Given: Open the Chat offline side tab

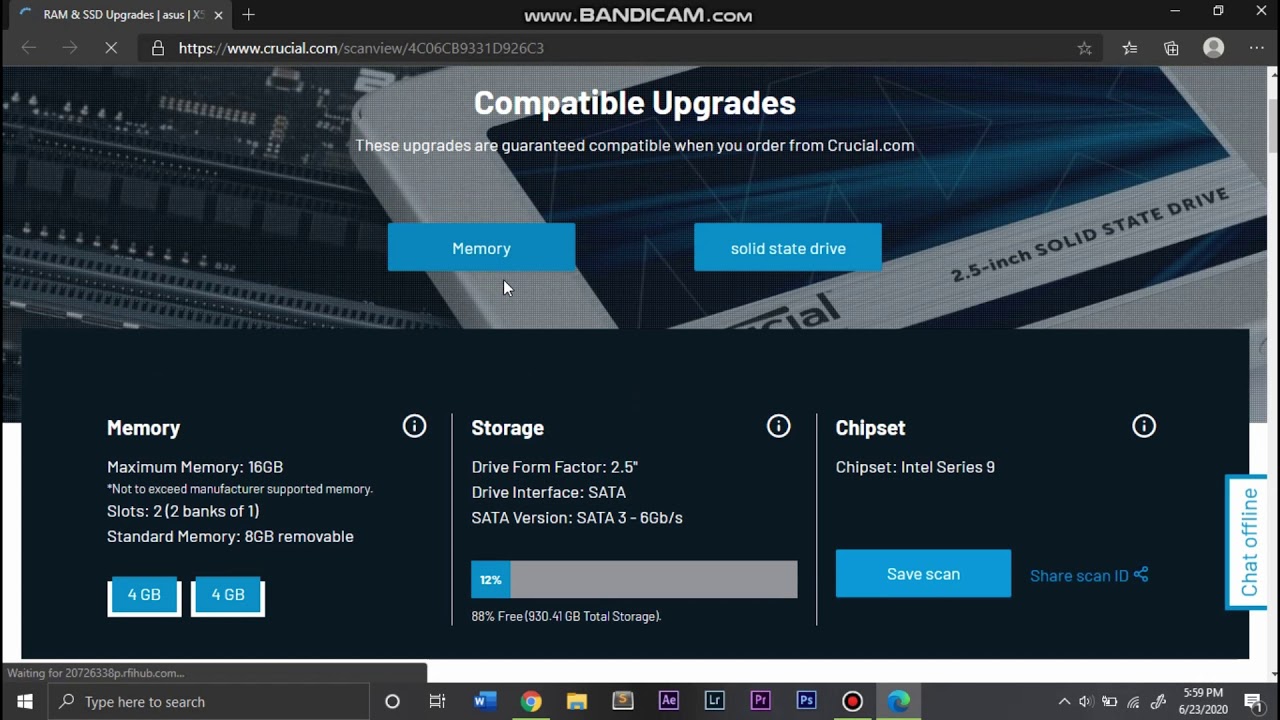Looking at the screenshot, I should [1248, 541].
